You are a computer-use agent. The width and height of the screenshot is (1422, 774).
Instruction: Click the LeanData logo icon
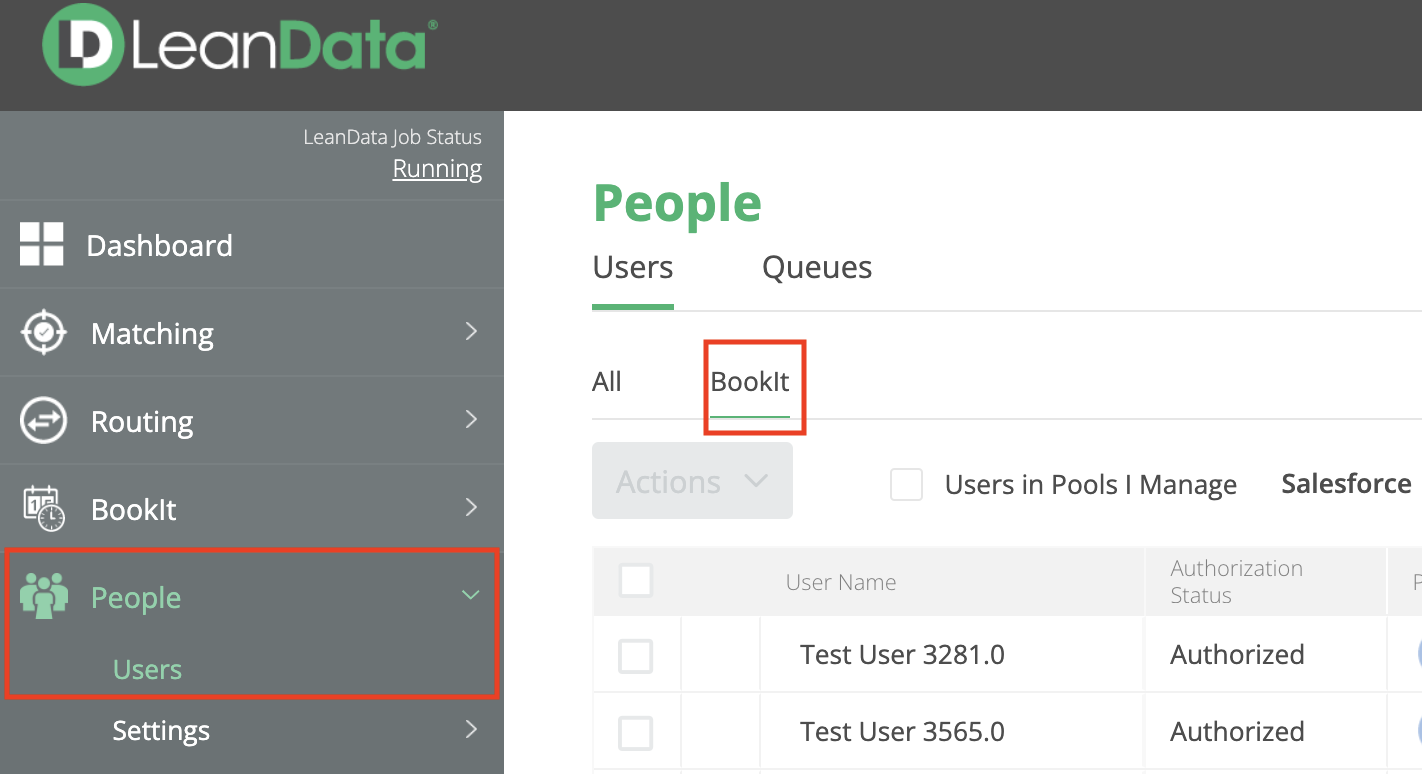point(83,45)
